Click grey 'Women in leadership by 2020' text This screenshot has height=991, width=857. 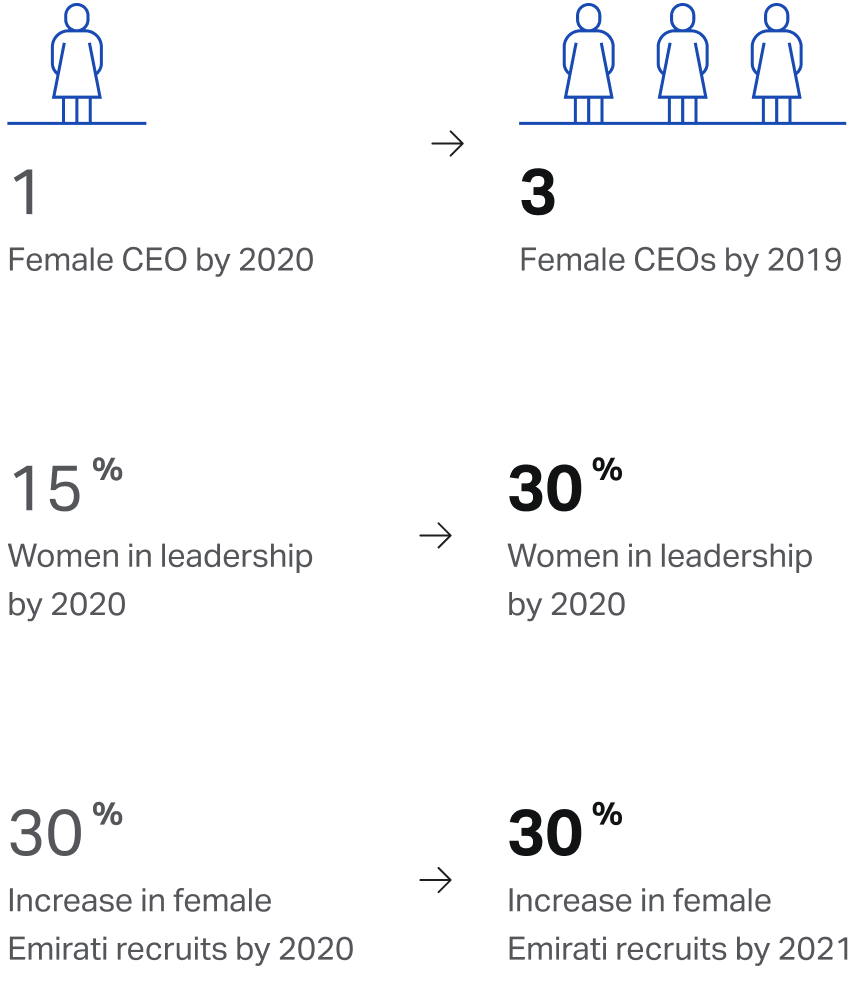[x=161, y=580]
